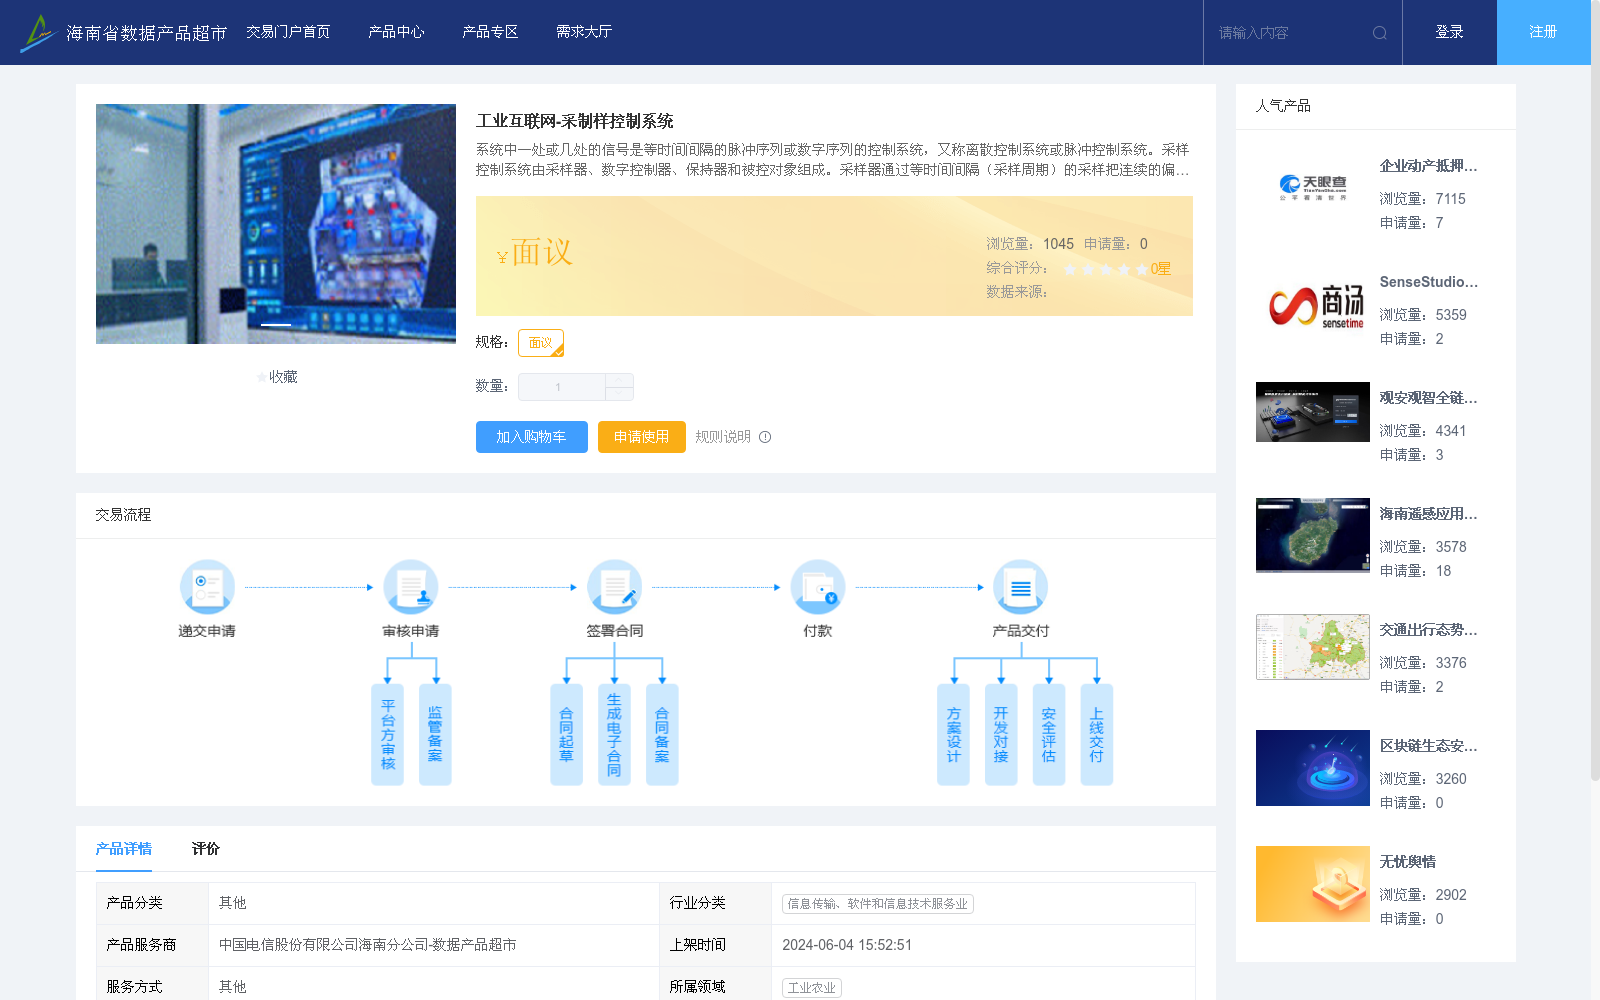The width and height of the screenshot is (1600, 1000).
Task: Open SenseStudio product title
Action: tap(1428, 282)
